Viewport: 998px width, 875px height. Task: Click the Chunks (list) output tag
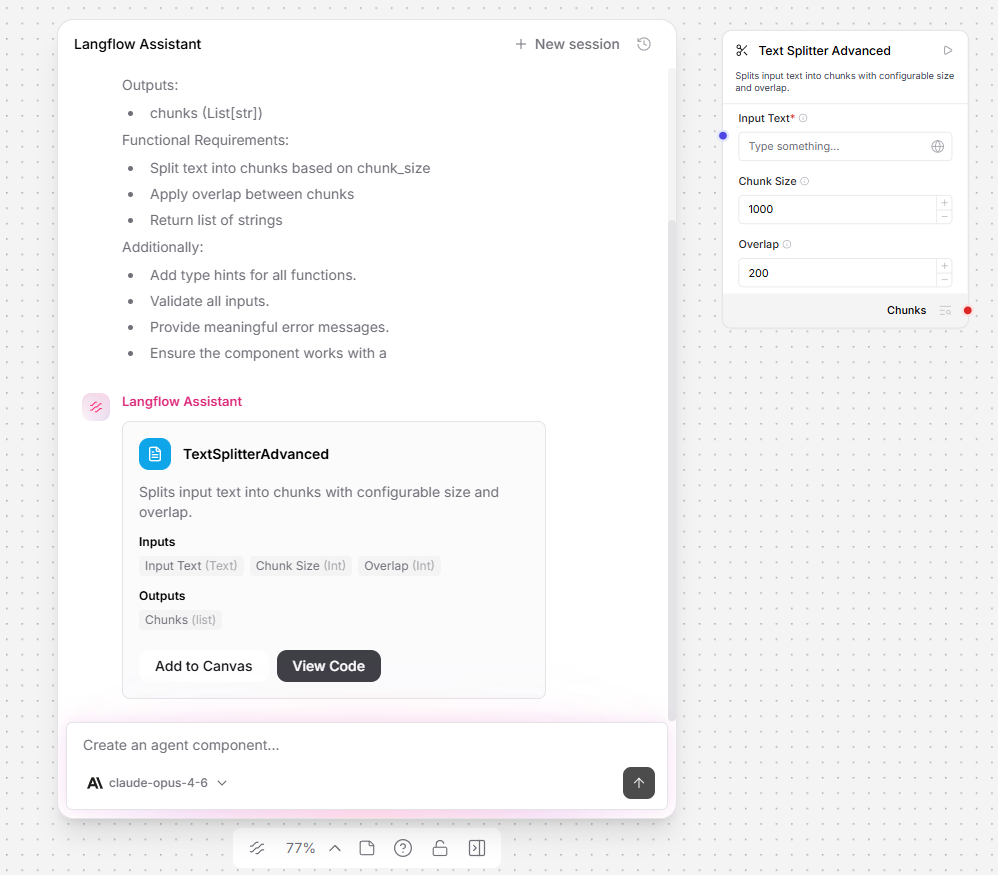180,620
